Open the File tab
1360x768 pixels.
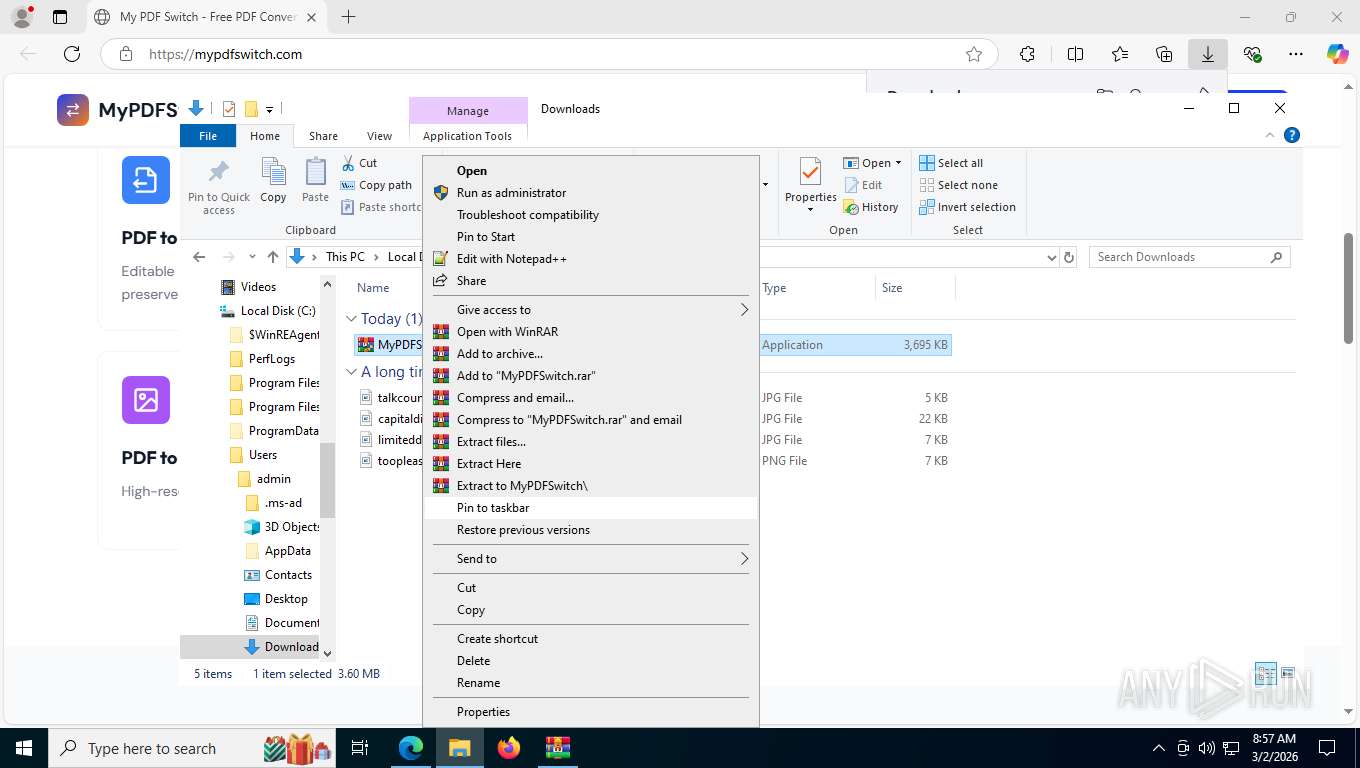(208, 136)
